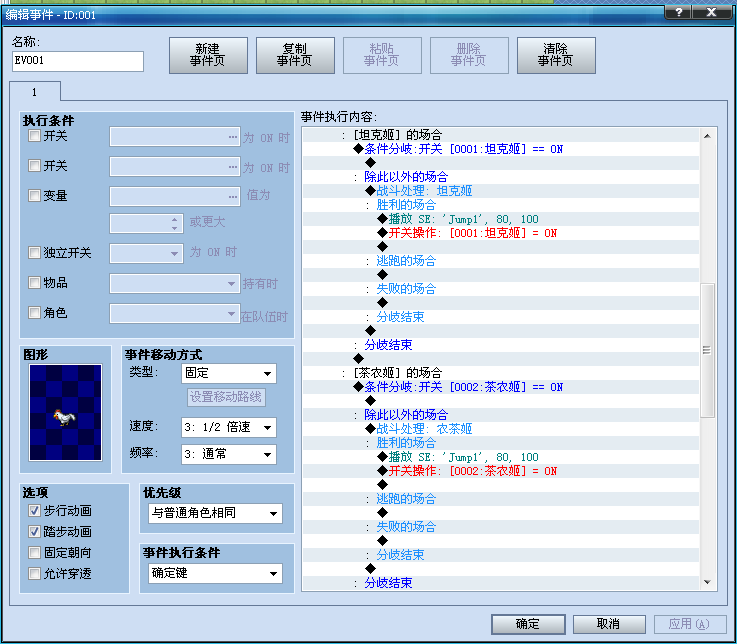Open the 频率 dropdown showing 通常
This screenshot has width=737, height=644.
click(x=229, y=455)
